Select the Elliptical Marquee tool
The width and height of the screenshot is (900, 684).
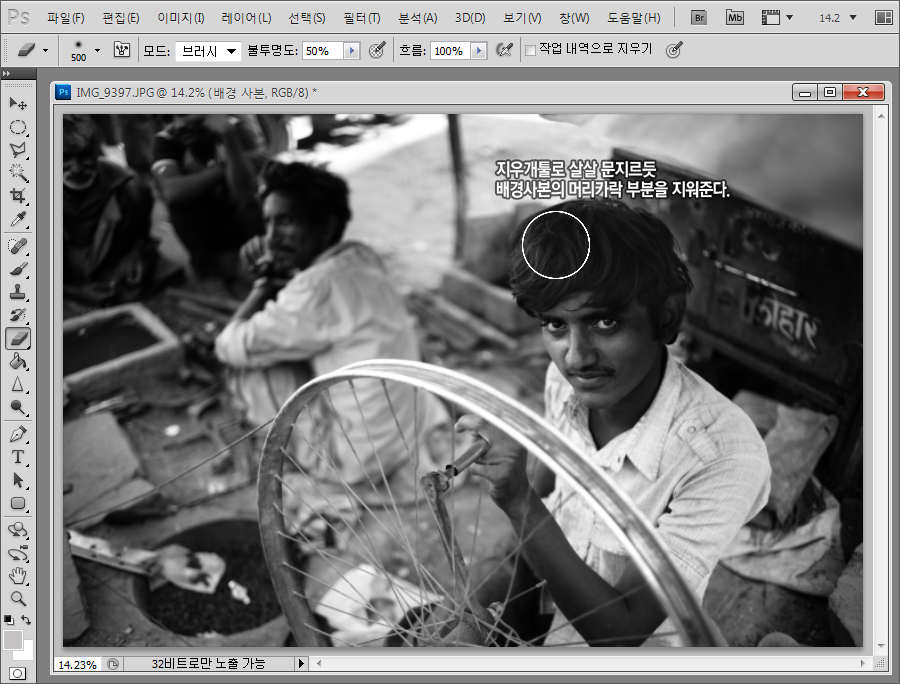[18, 127]
